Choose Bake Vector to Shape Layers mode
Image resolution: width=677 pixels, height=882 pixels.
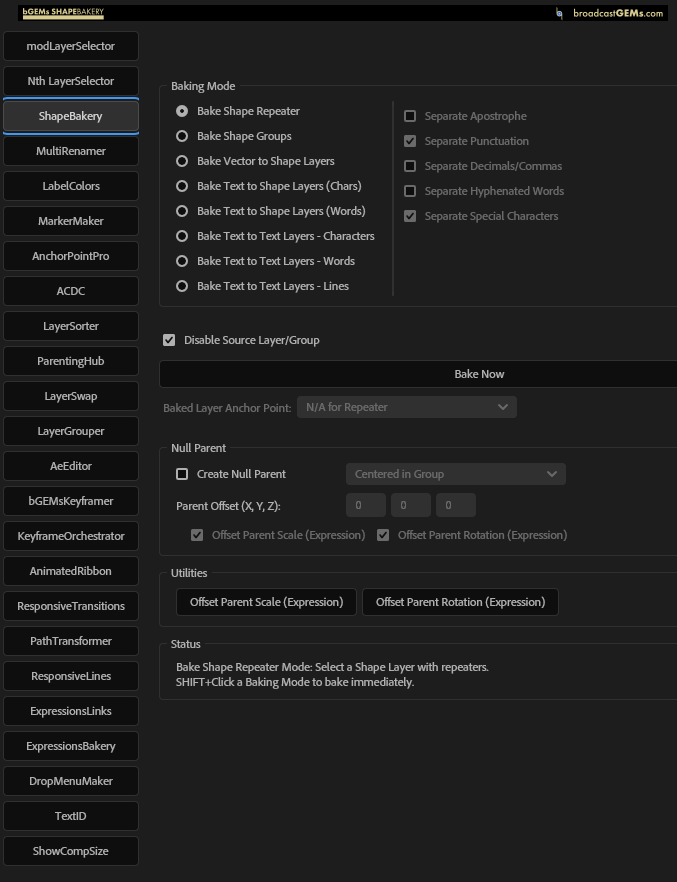click(x=182, y=161)
